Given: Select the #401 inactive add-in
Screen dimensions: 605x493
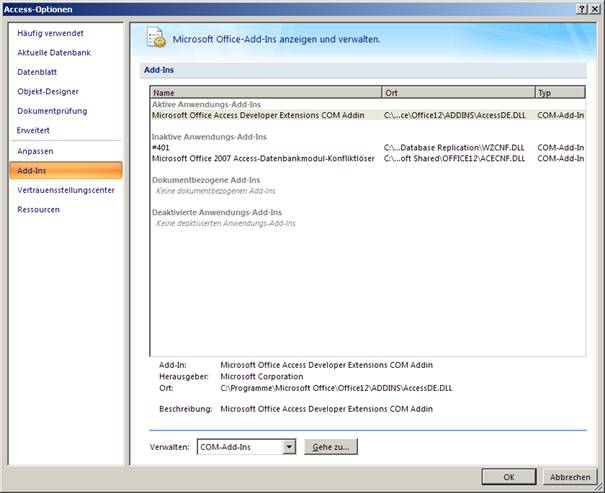Looking at the screenshot, I should pyautogui.click(x=368, y=147).
